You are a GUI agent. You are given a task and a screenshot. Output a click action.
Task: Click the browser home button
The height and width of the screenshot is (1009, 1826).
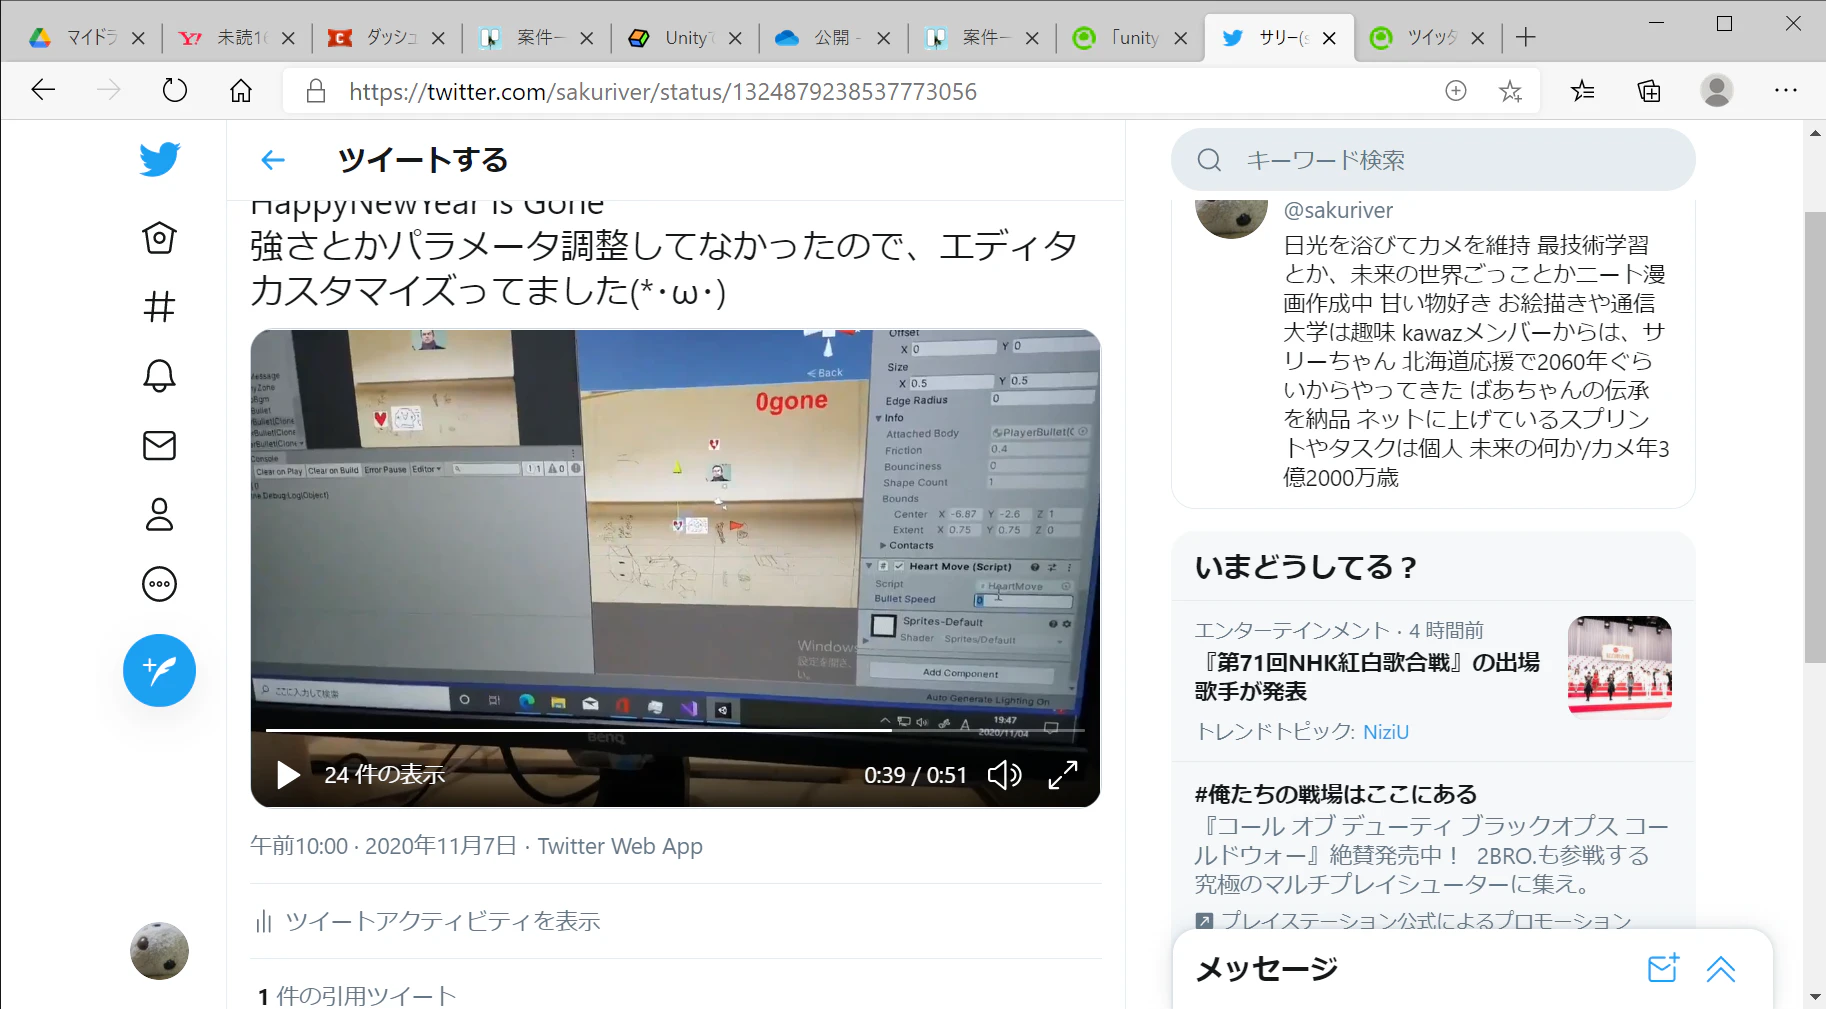pos(241,91)
